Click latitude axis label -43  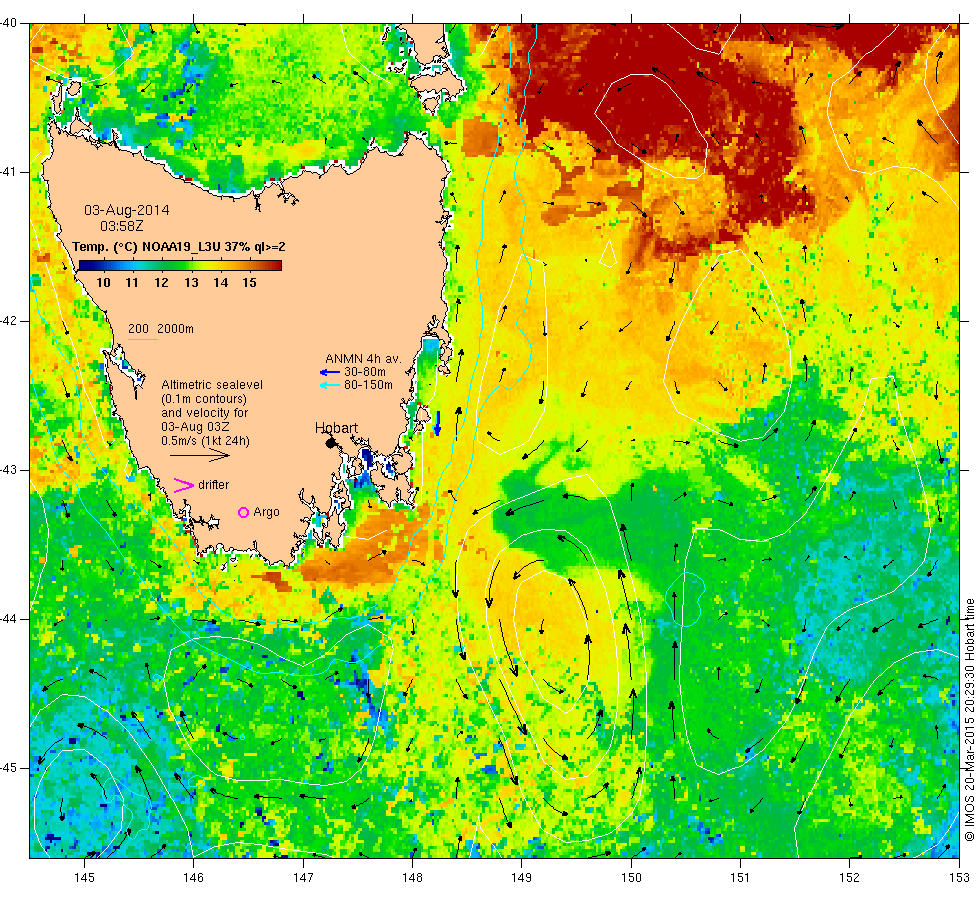[9, 470]
